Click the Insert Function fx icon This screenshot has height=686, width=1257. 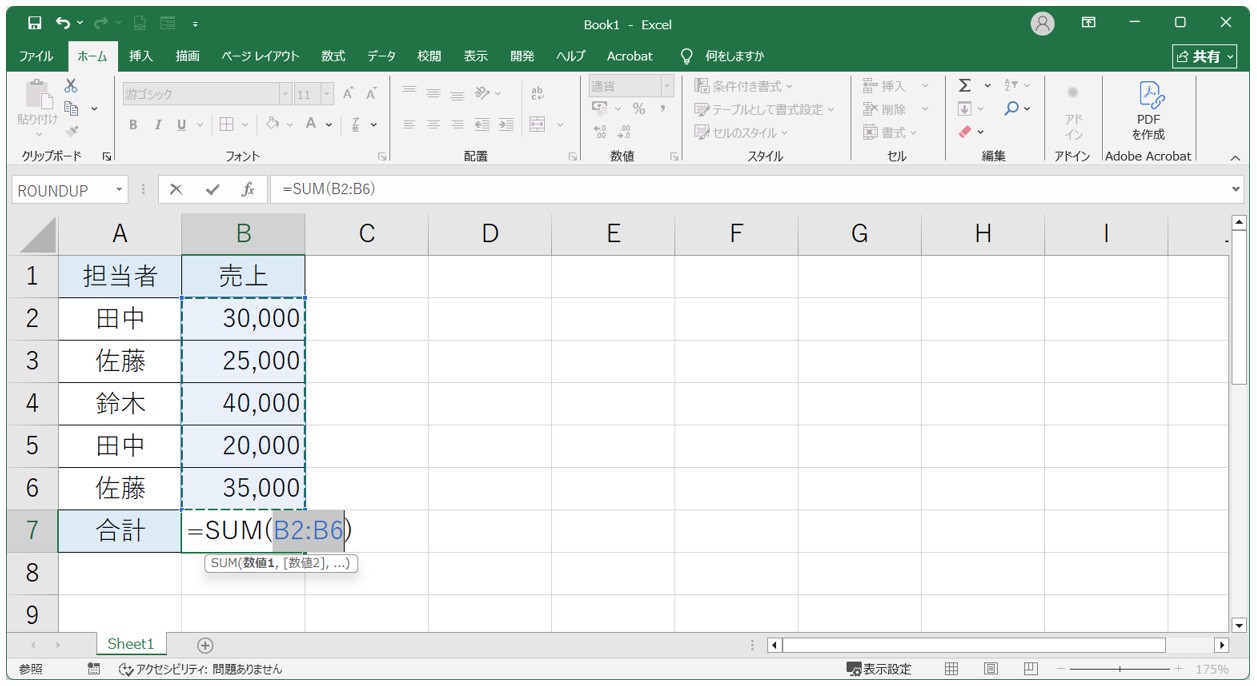247,189
